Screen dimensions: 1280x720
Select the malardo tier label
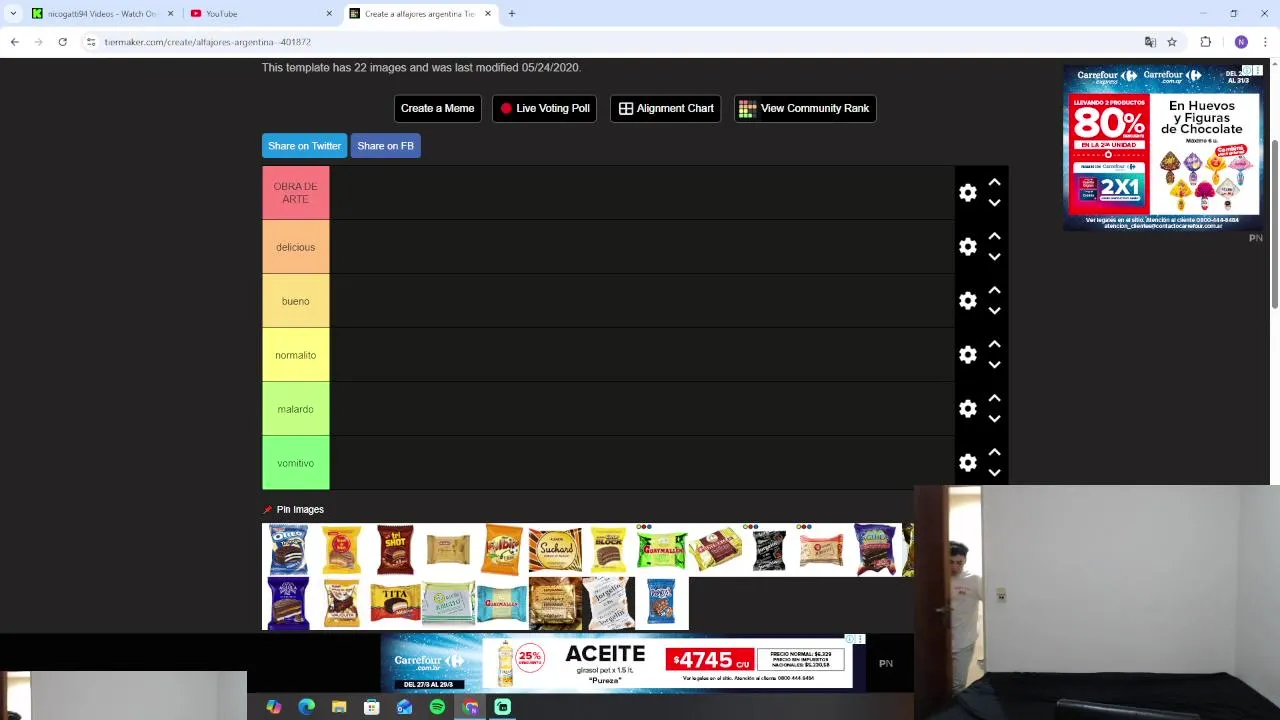(x=295, y=409)
